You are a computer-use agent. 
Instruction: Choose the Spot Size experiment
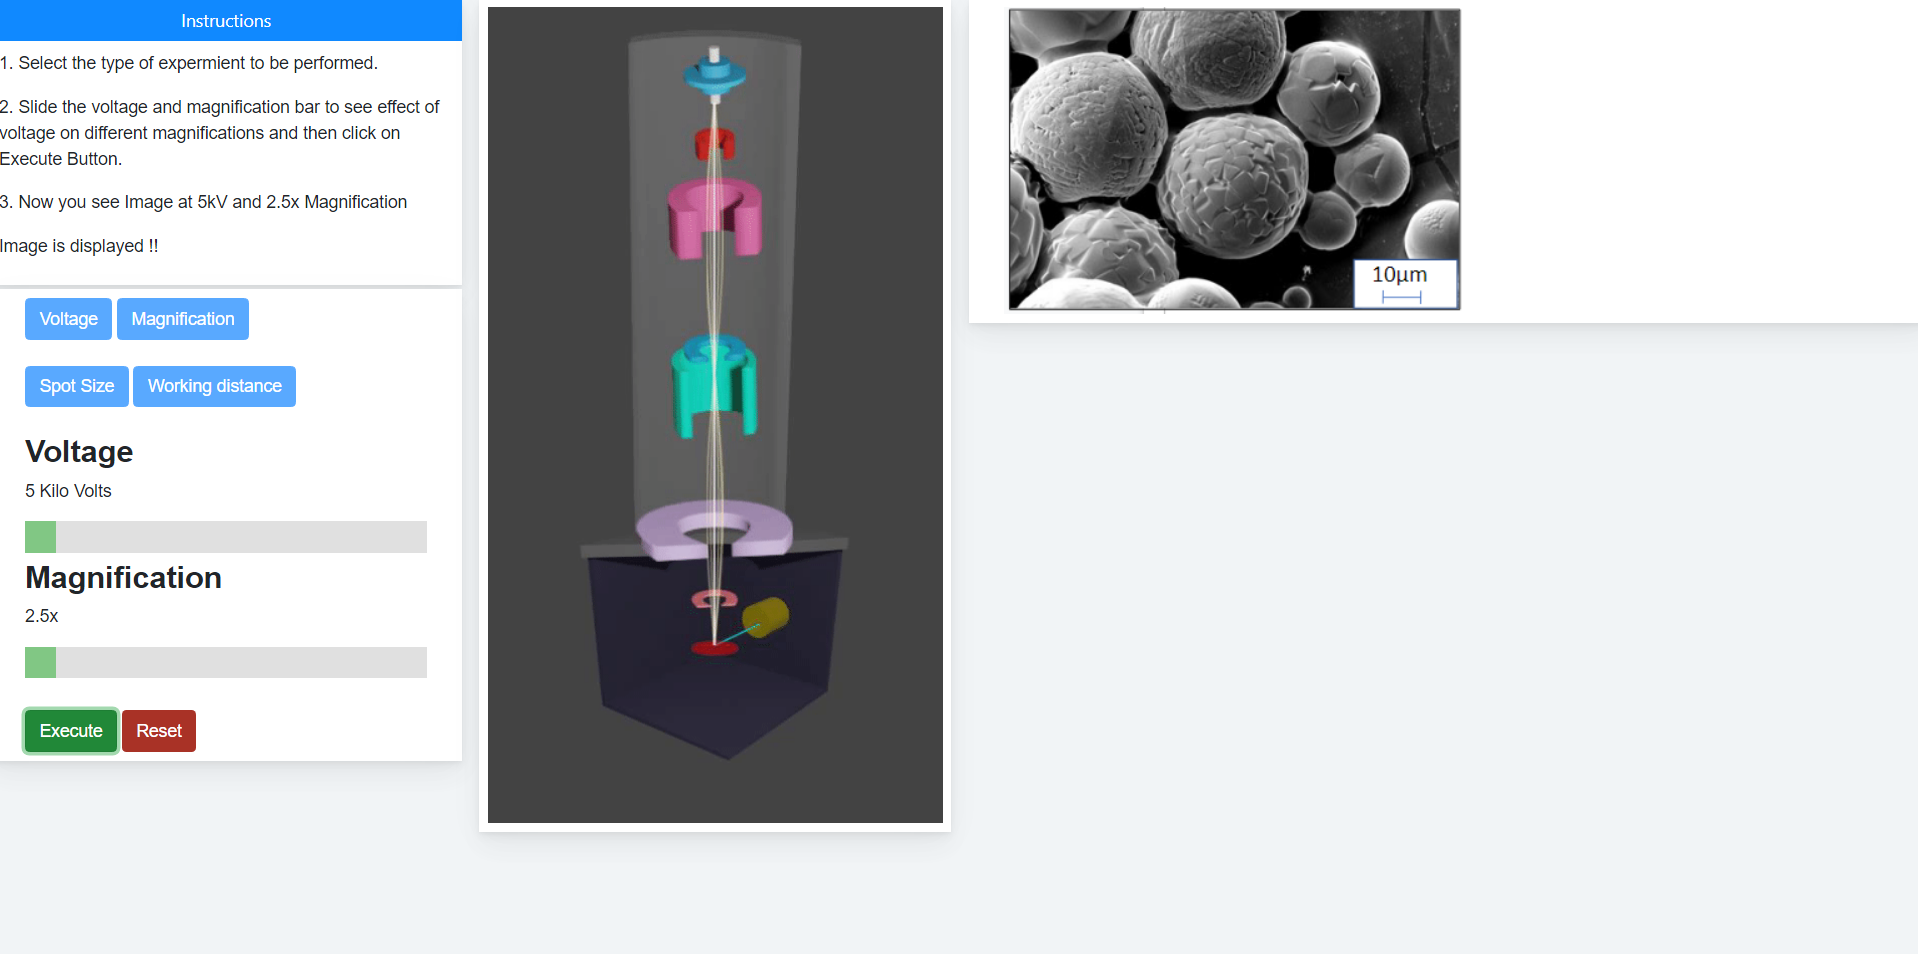(x=77, y=386)
